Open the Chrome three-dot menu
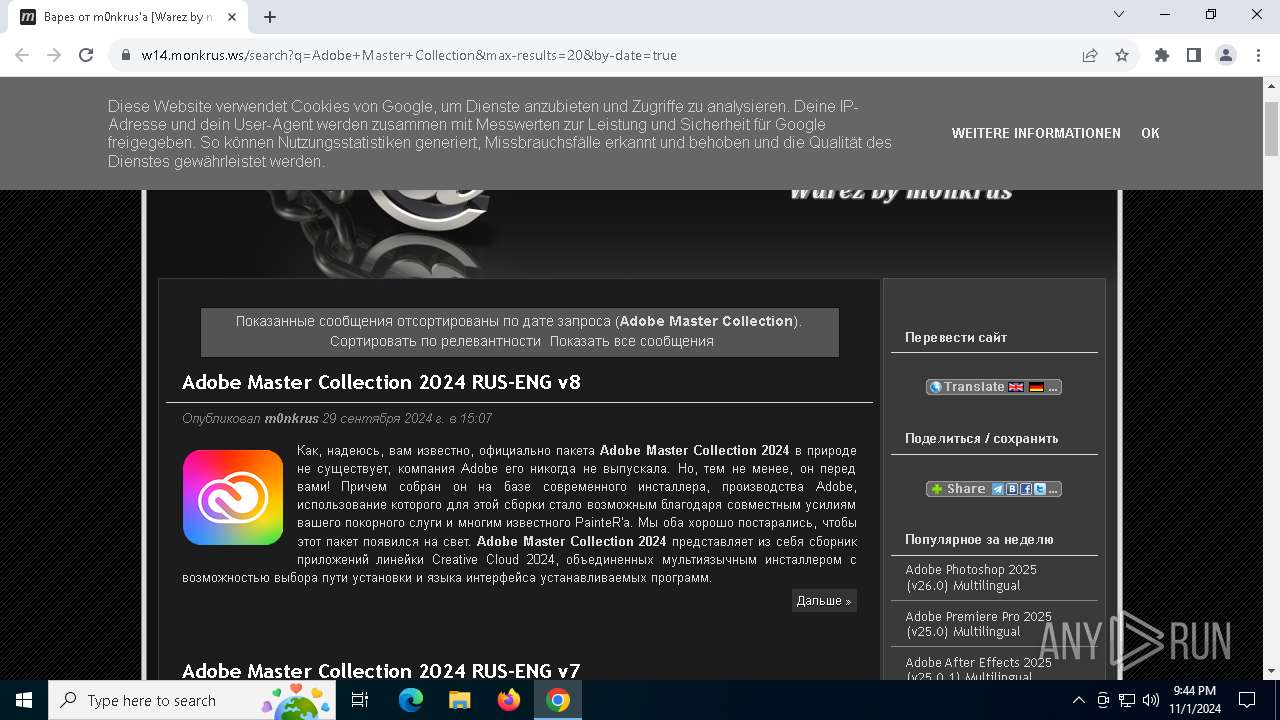 click(x=1257, y=56)
